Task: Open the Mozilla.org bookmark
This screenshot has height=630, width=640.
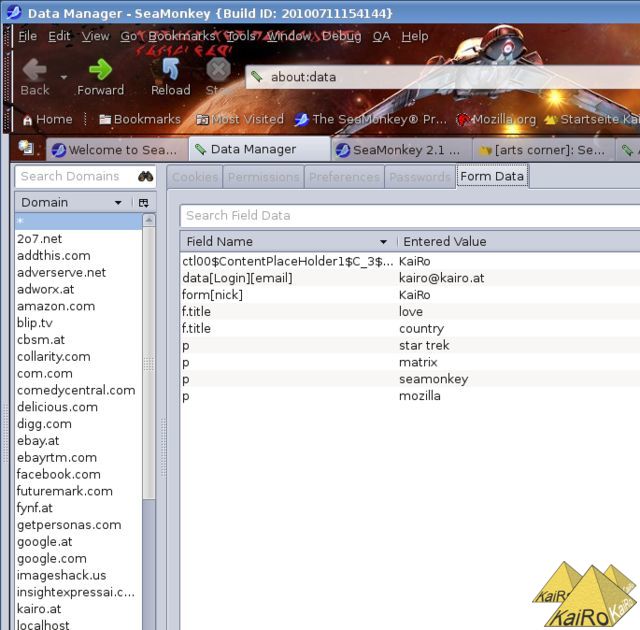Action: click(496, 119)
